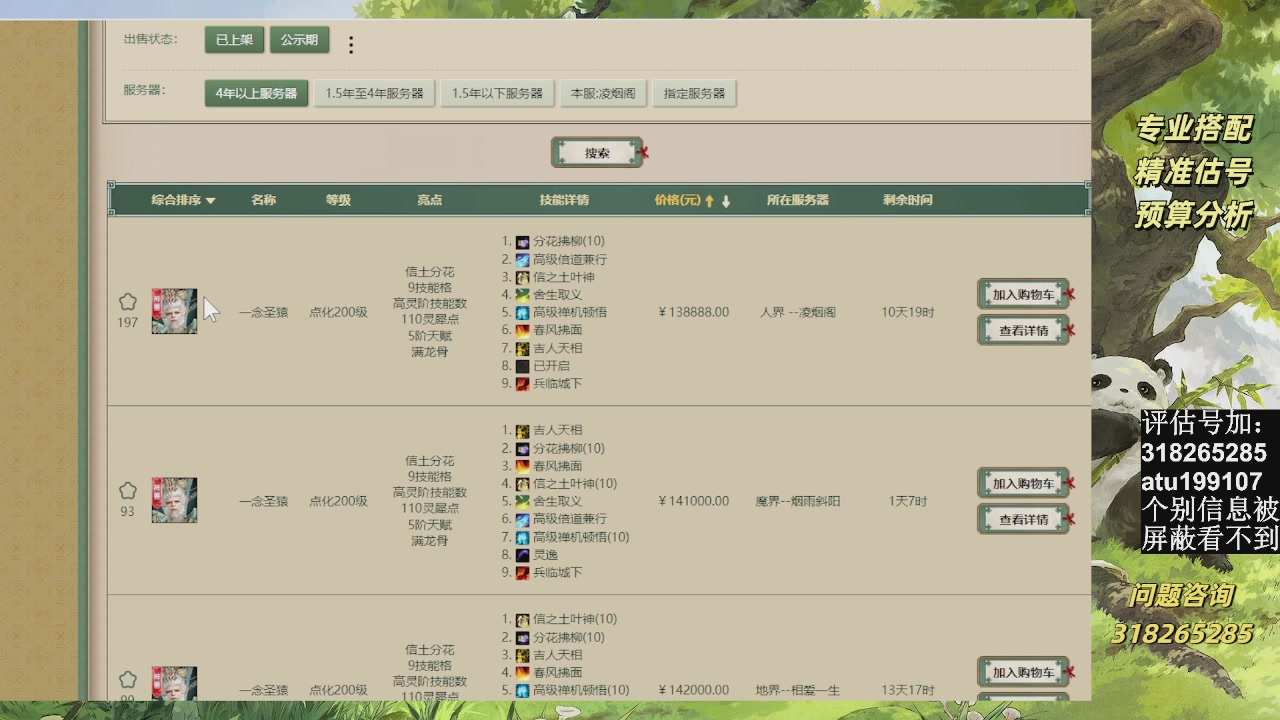Click 高级禅机顿悟(10) skill icon in ¥141000.00 listing
The width and height of the screenshot is (1280, 720).
[x=522, y=538]
